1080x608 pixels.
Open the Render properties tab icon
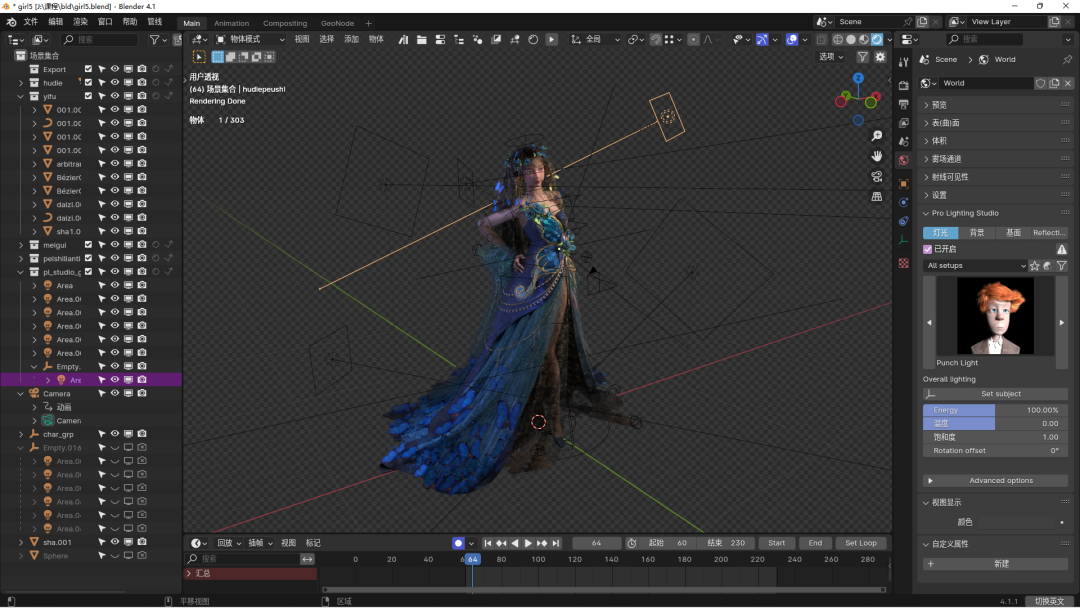tap(904, 85)
